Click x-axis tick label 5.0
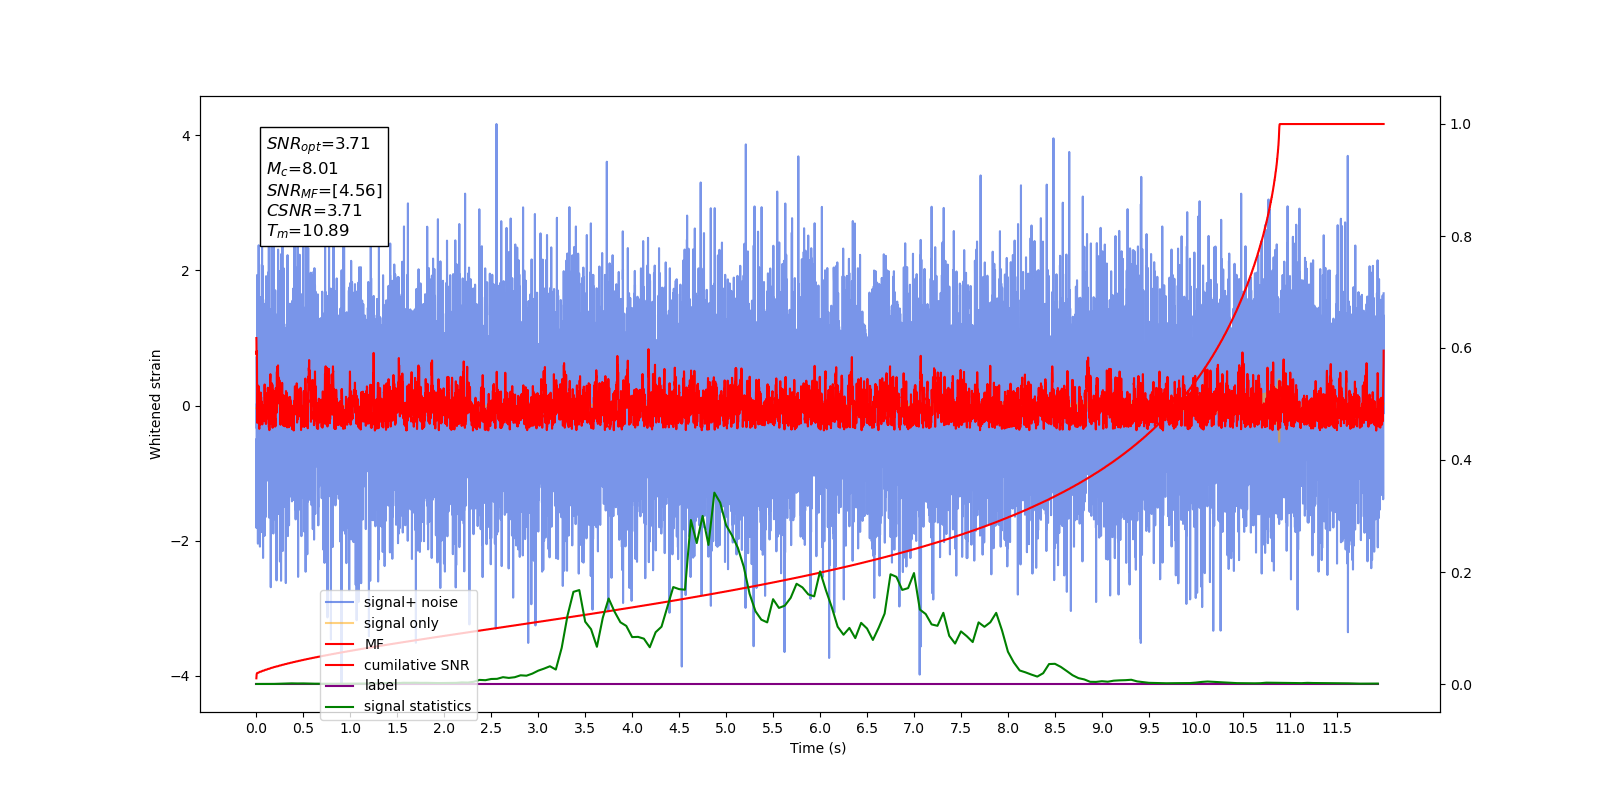Image resolution: width=1600 pixels, height=800 pixels. [726, 728]
